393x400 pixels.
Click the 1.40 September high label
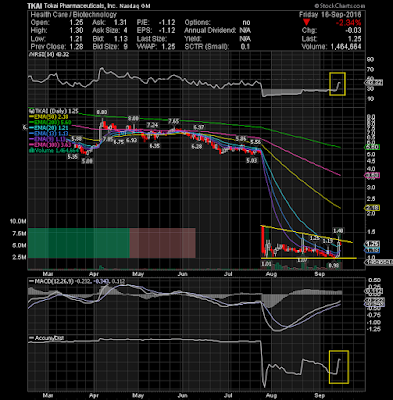[338, 230]
